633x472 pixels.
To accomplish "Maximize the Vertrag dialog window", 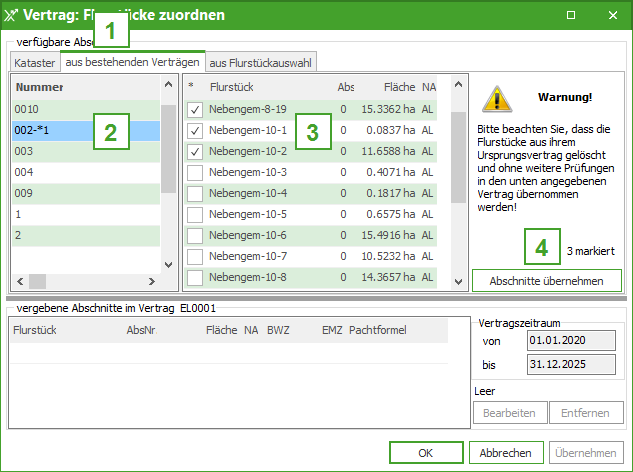I will tap(570, 15).
